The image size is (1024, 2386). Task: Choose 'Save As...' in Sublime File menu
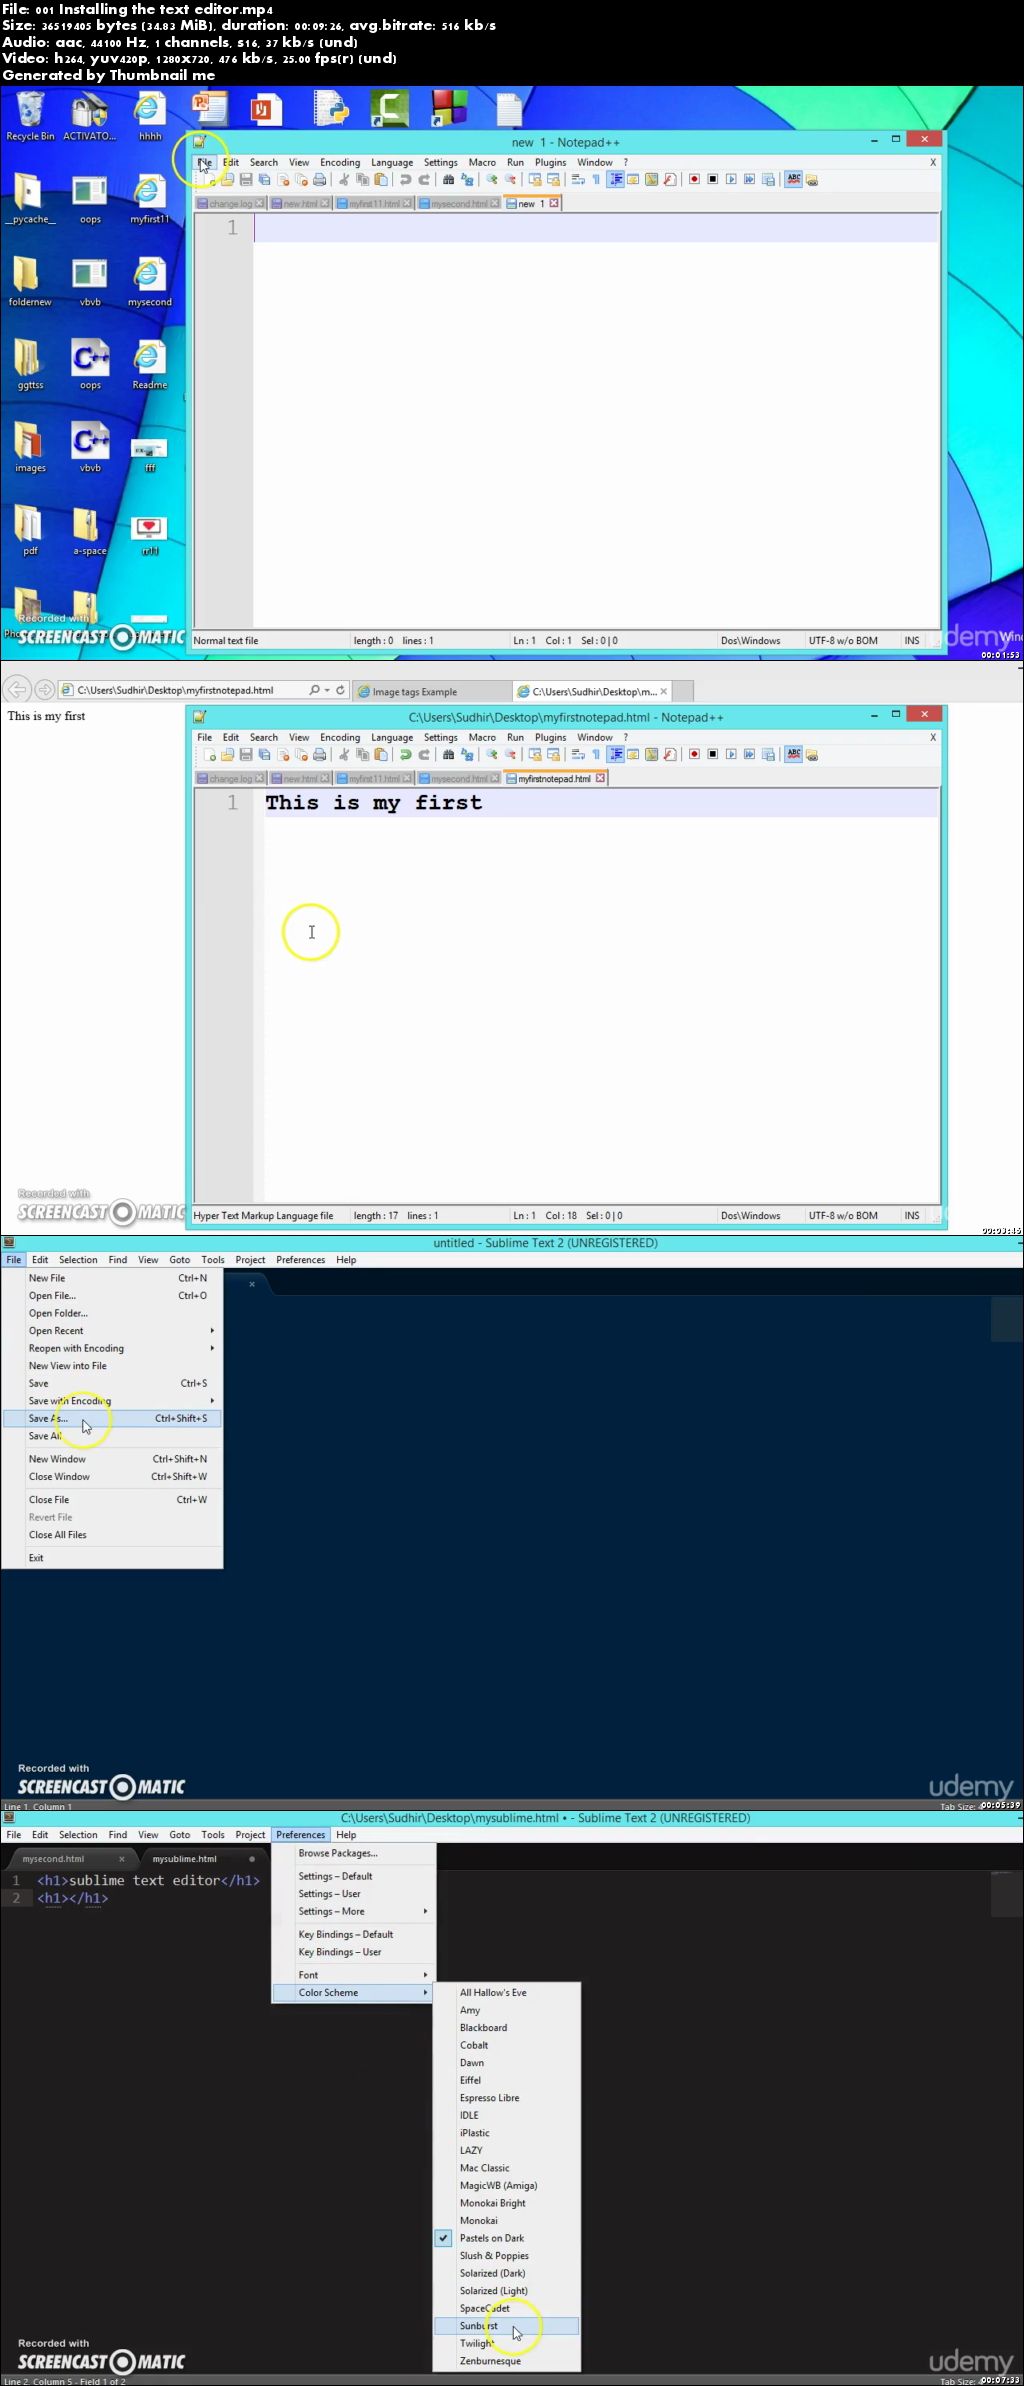pos(112,1418)
